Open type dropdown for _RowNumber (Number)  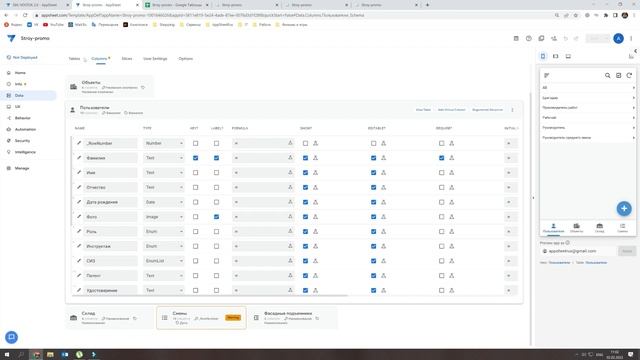(x=163, y=143)
